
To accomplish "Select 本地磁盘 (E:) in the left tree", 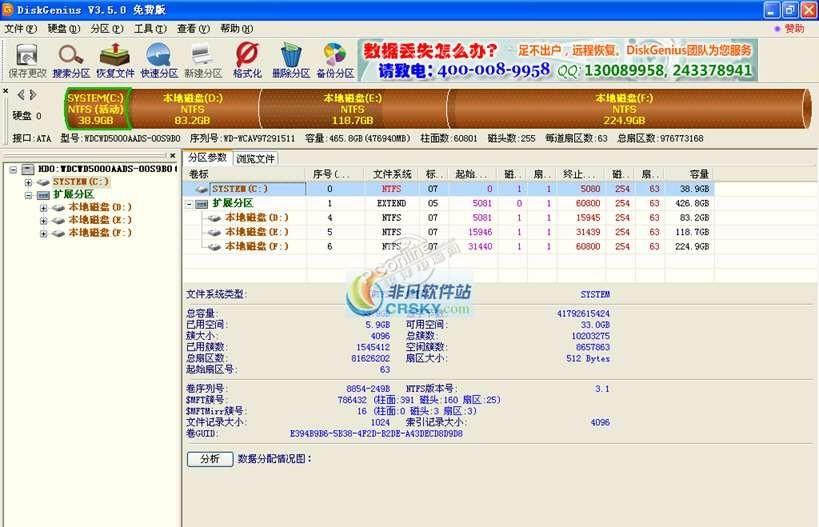I will pos(100,220).
